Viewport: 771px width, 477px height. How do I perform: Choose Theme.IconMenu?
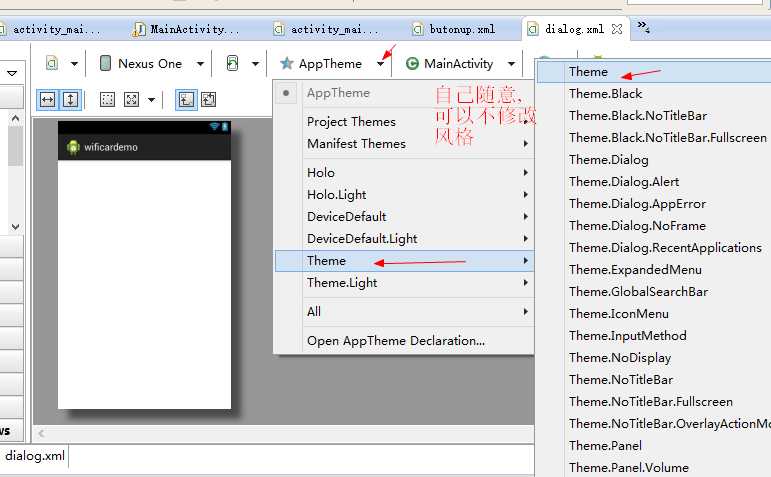click(654, 314)
